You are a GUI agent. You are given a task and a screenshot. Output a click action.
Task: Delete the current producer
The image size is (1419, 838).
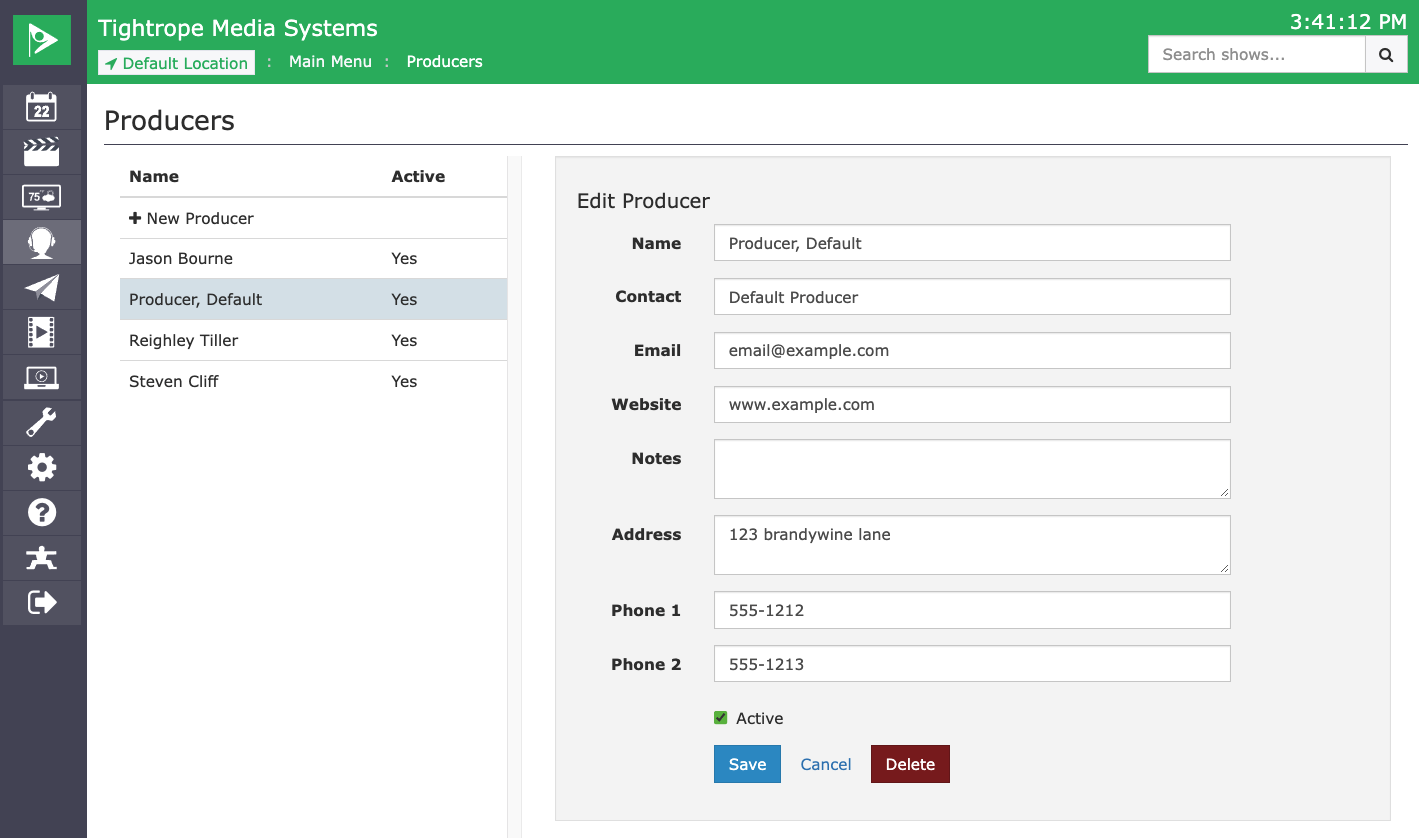coord(909,763)
